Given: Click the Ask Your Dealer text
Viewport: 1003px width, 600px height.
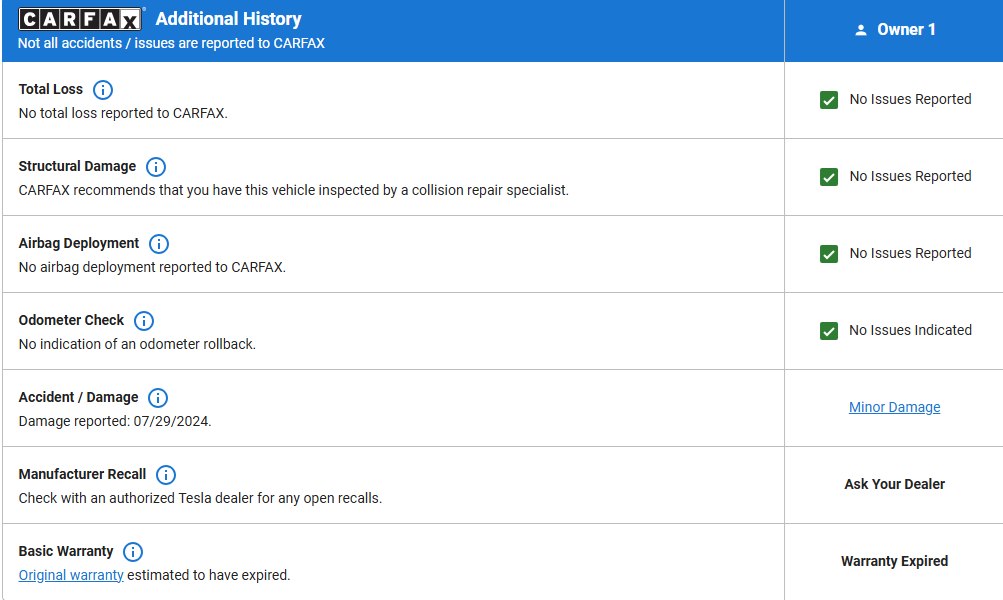Looking at the screenshot, I should point(894,484).
